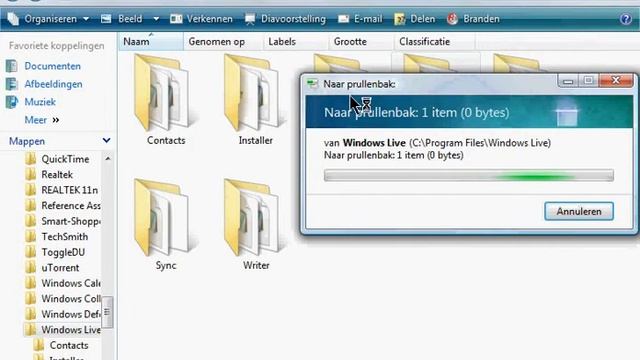This screenshot has height=360, width=640.
Task: Click the Documenten folder icon
Action: (x=12, y=66)
